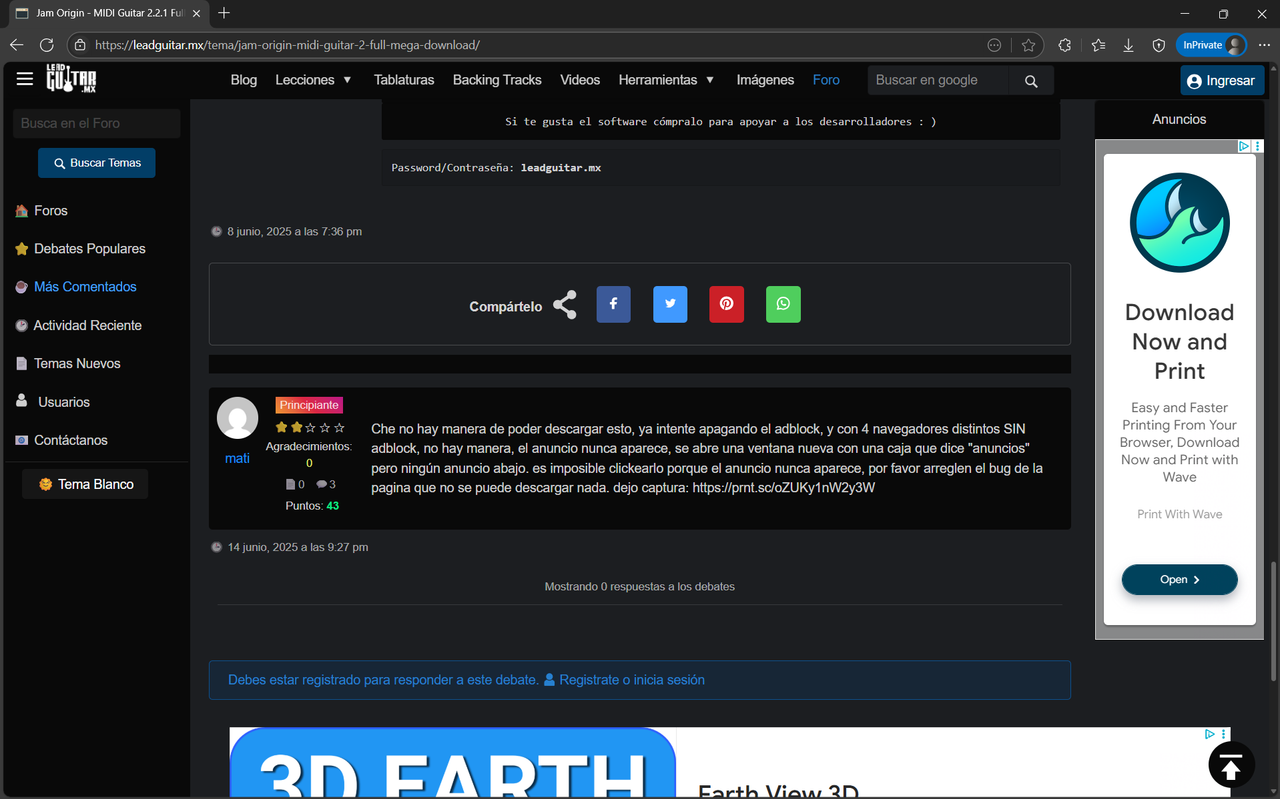The image size is (1280, 799).
Task: Open the InPrivate profile button
Action: click(1212, 45)
